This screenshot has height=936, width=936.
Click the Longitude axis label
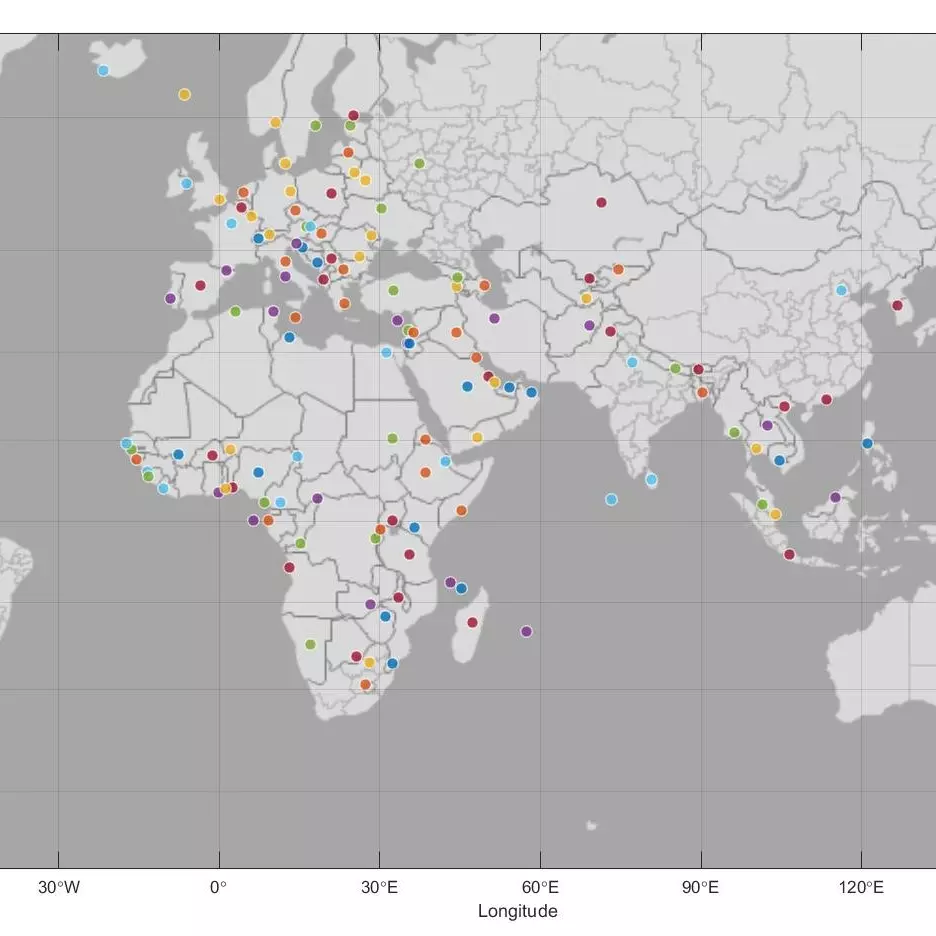(x=518, y=911)
